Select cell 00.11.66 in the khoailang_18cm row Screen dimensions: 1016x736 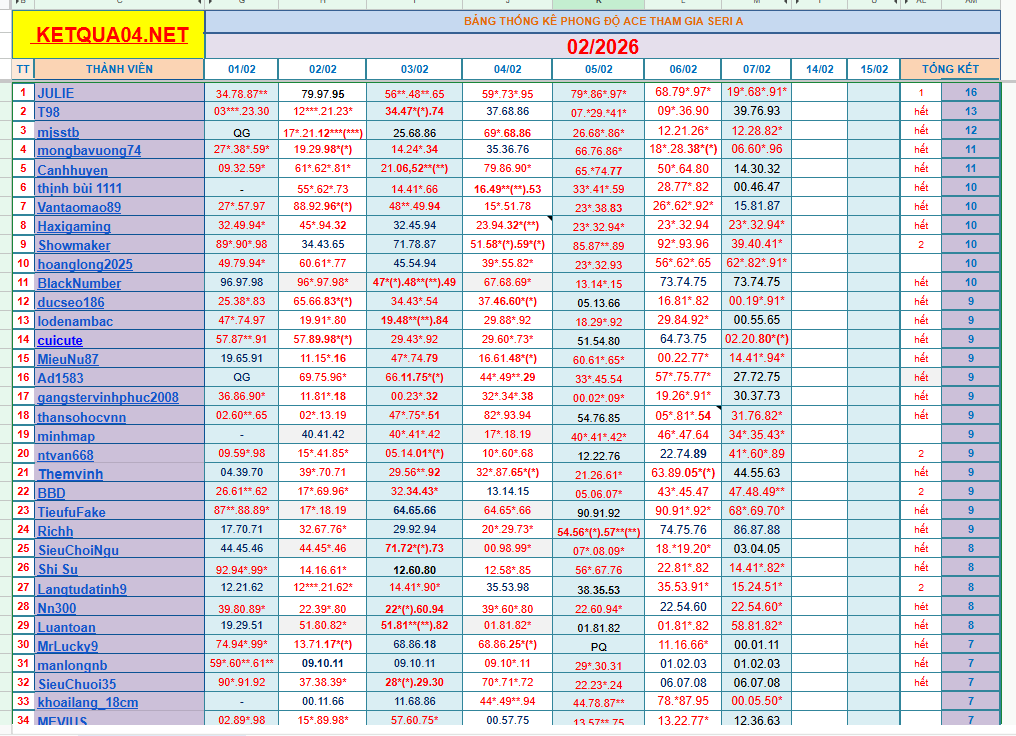[322, 702]
